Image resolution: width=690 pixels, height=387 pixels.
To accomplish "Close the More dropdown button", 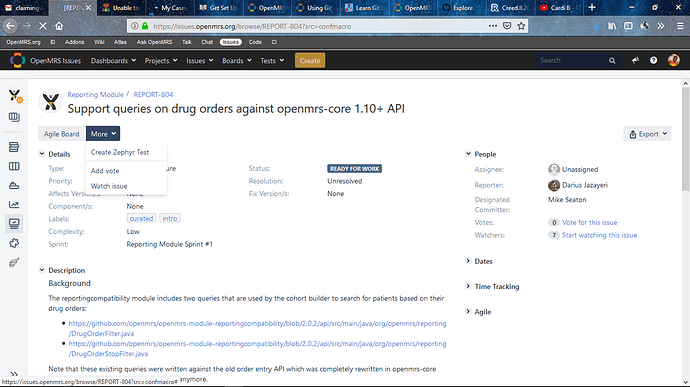I will point(103,134).
